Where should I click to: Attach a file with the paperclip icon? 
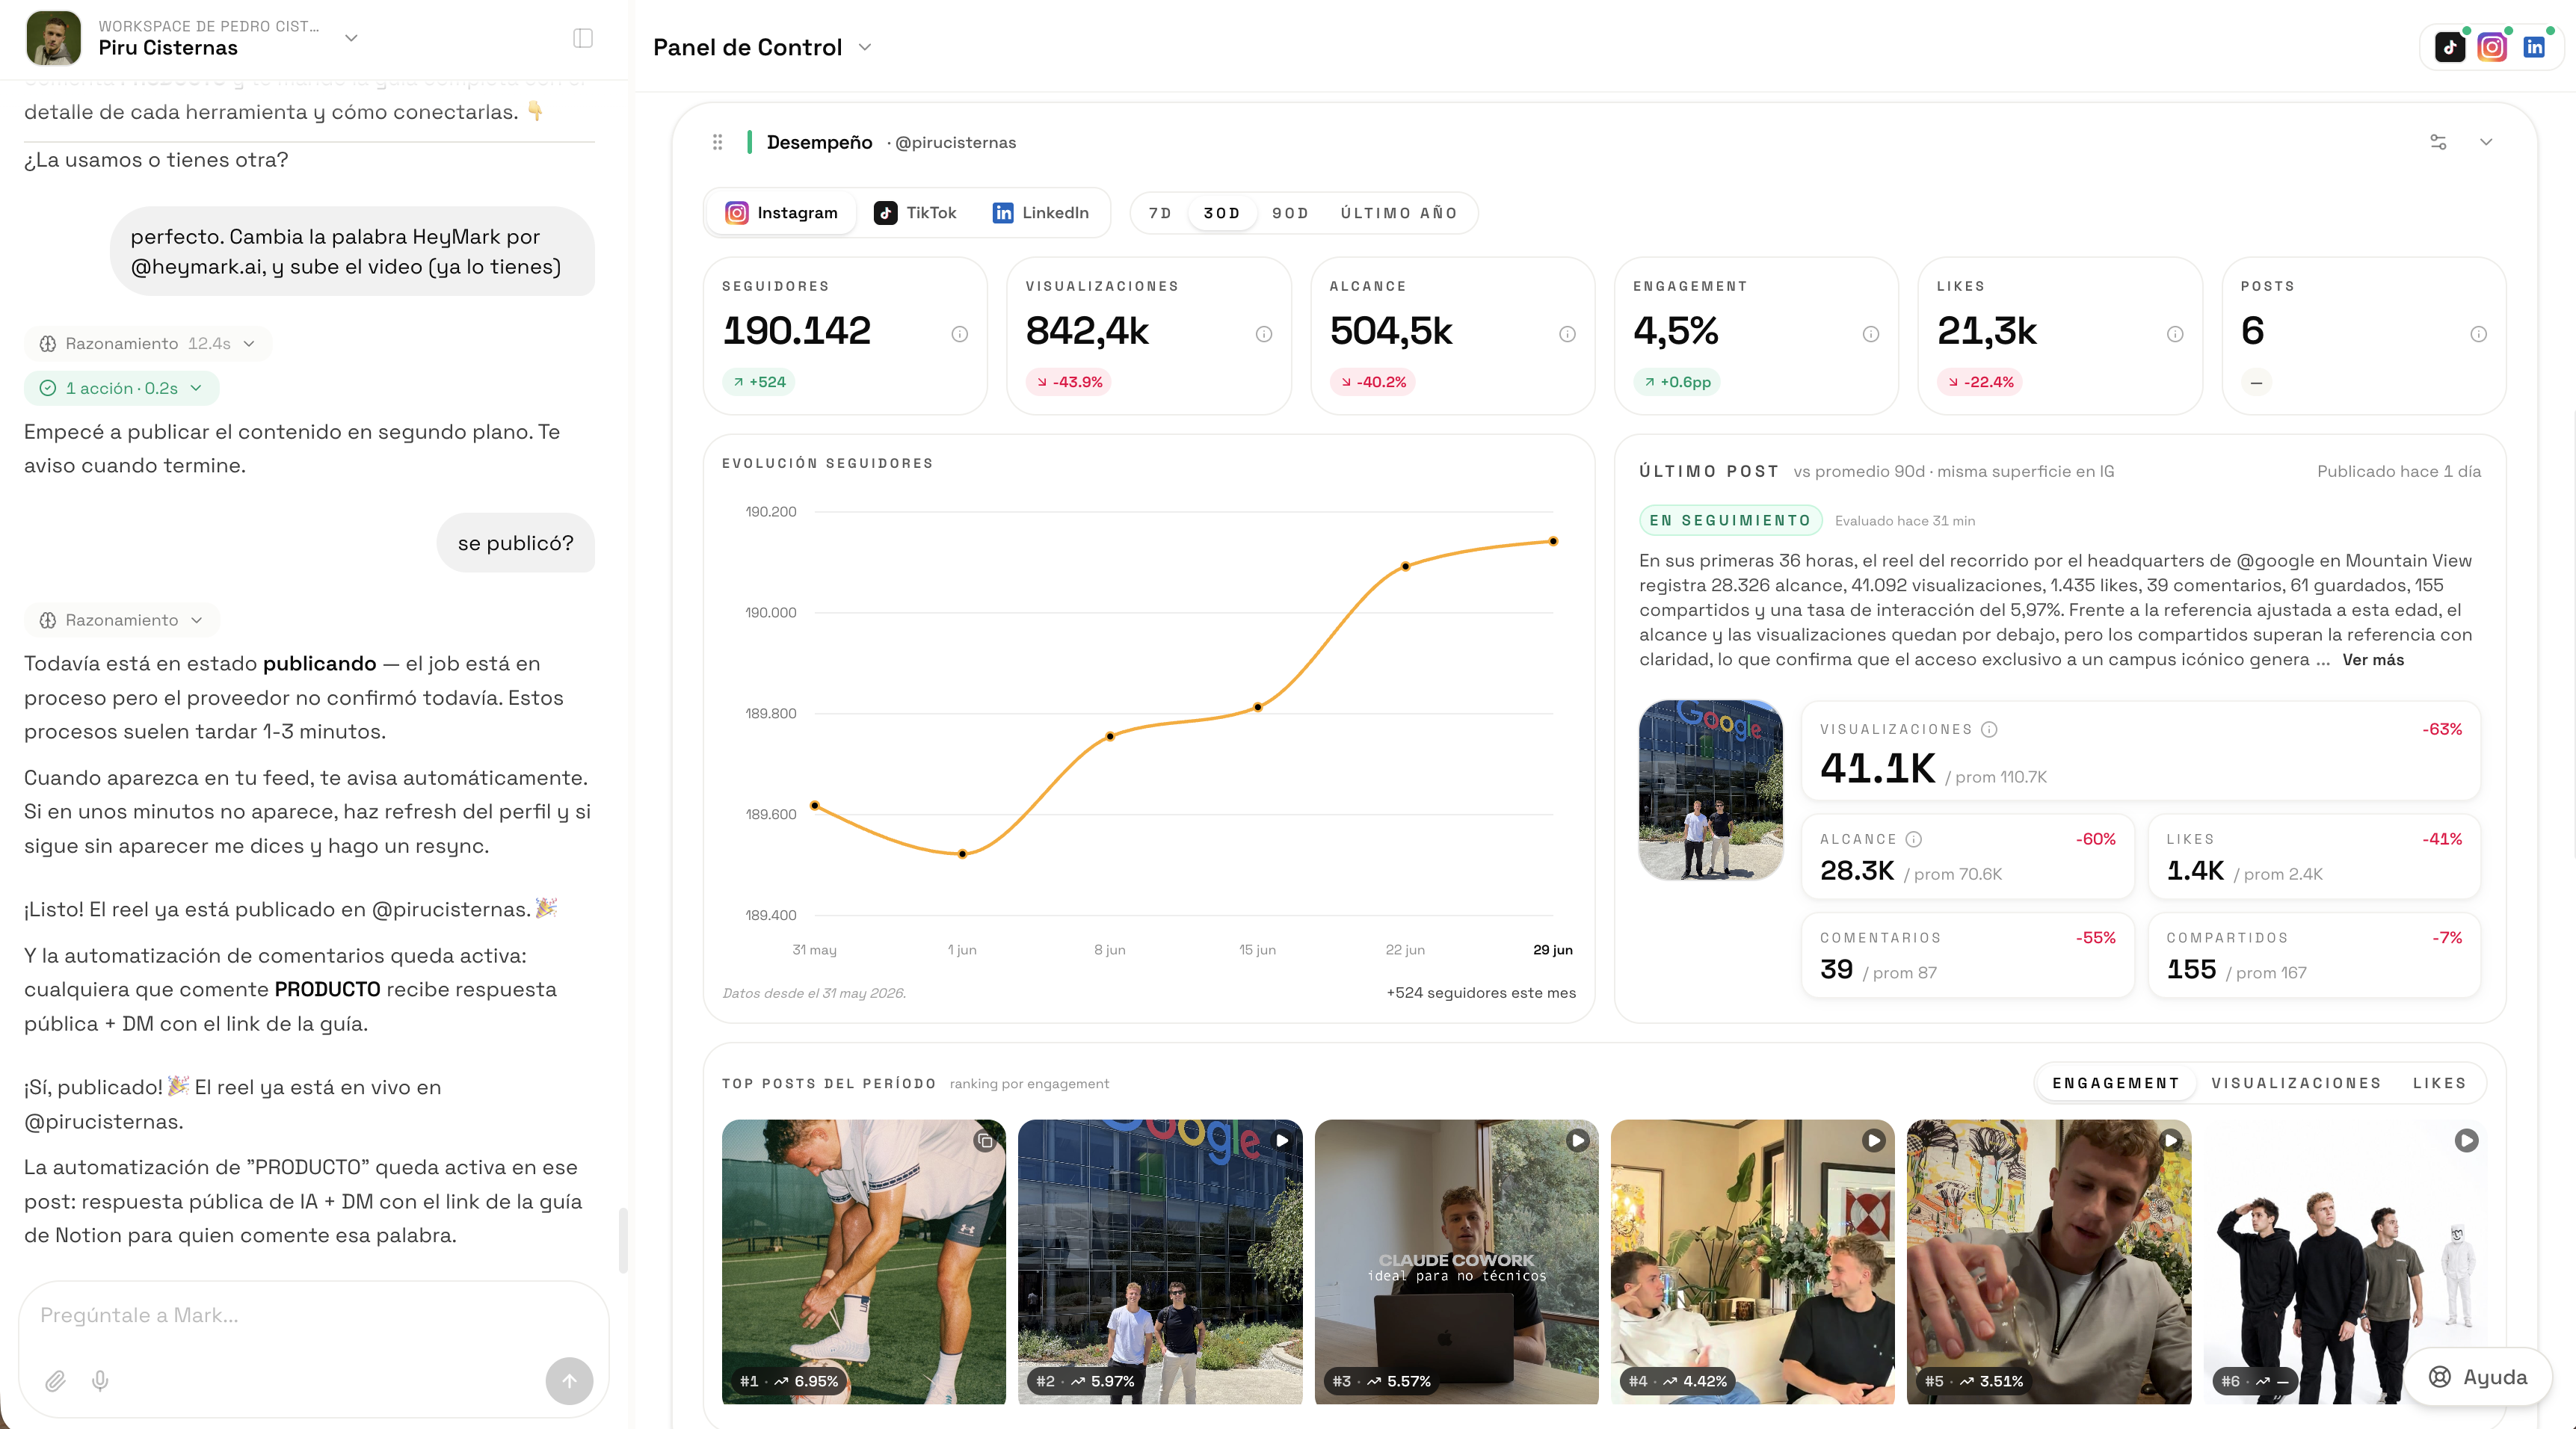[x=55, y=1381]
